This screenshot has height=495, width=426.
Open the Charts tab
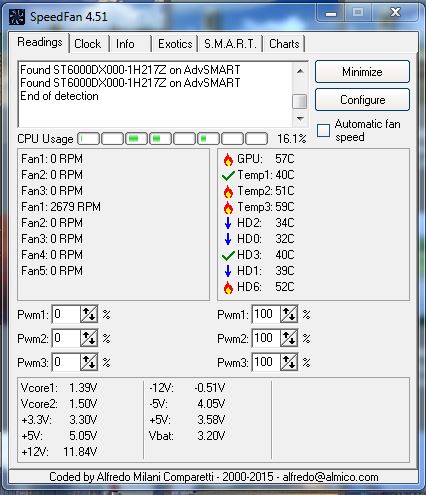pos(284,44)
